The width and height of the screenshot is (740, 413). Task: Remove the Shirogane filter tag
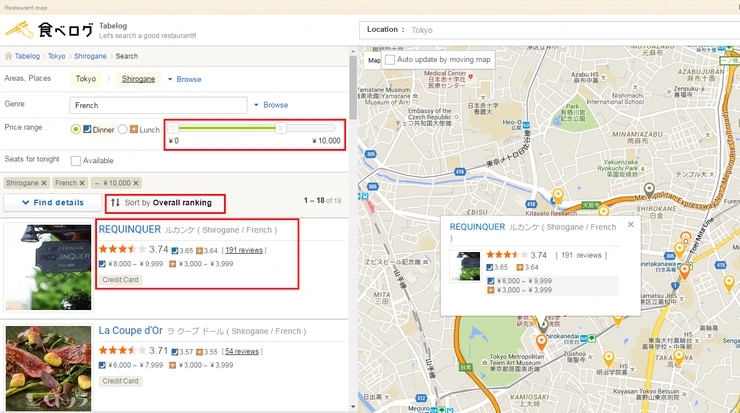[44, 183]
